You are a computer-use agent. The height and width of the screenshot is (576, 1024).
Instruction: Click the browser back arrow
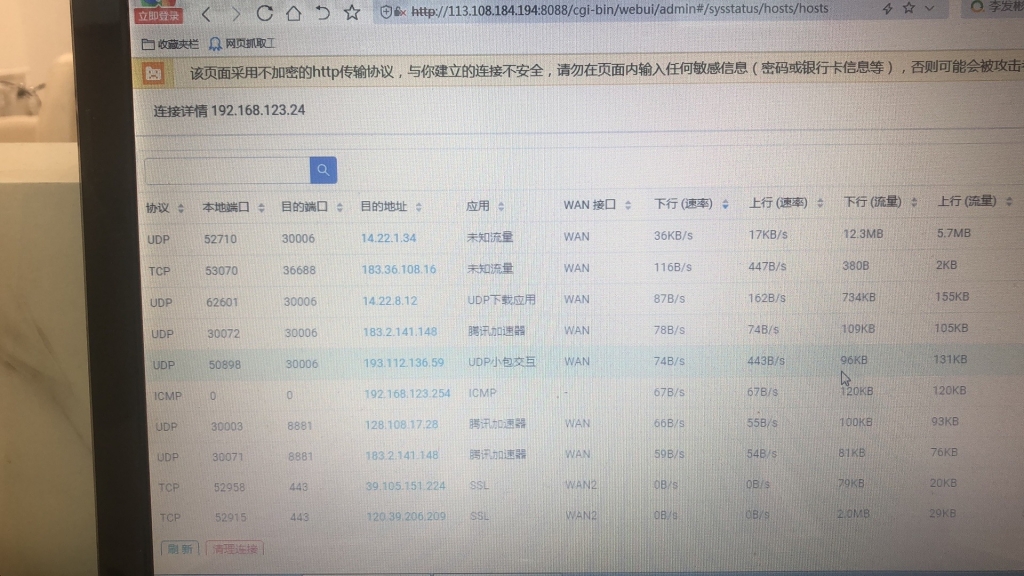click(205, 14)
